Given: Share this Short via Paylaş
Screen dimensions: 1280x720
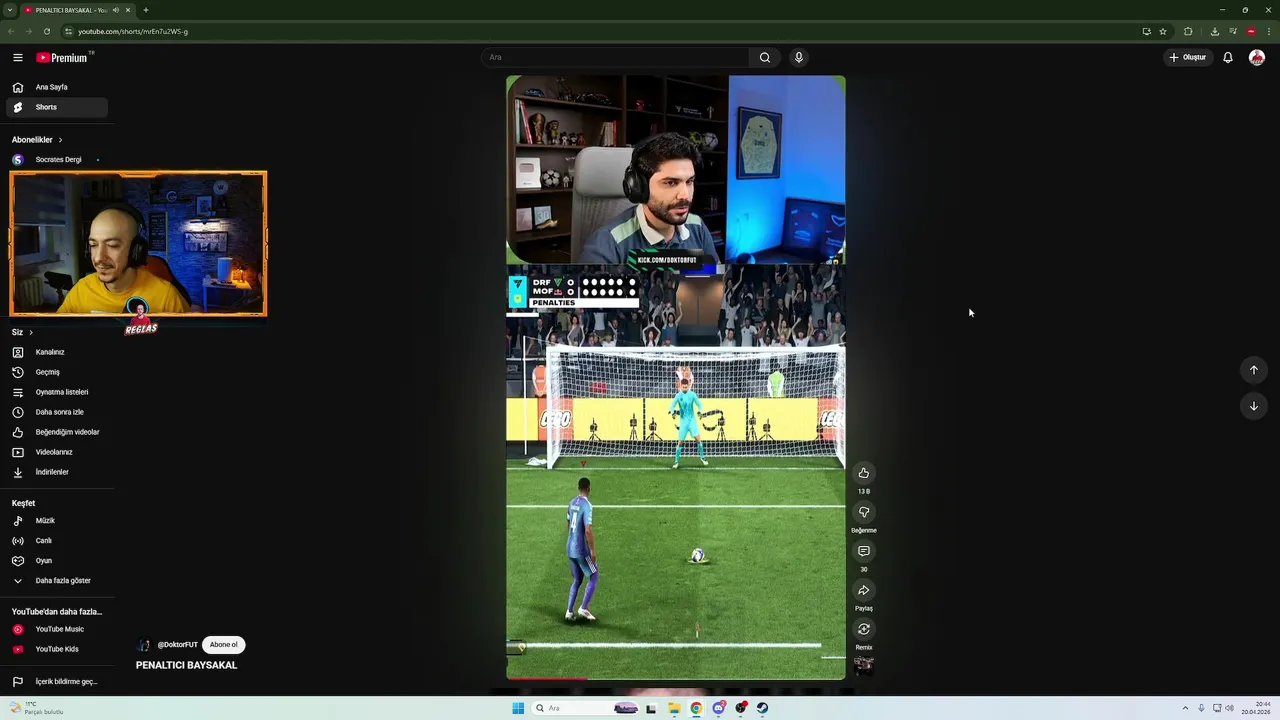Looking at the screenshot, I should click(x=864, y=590).
